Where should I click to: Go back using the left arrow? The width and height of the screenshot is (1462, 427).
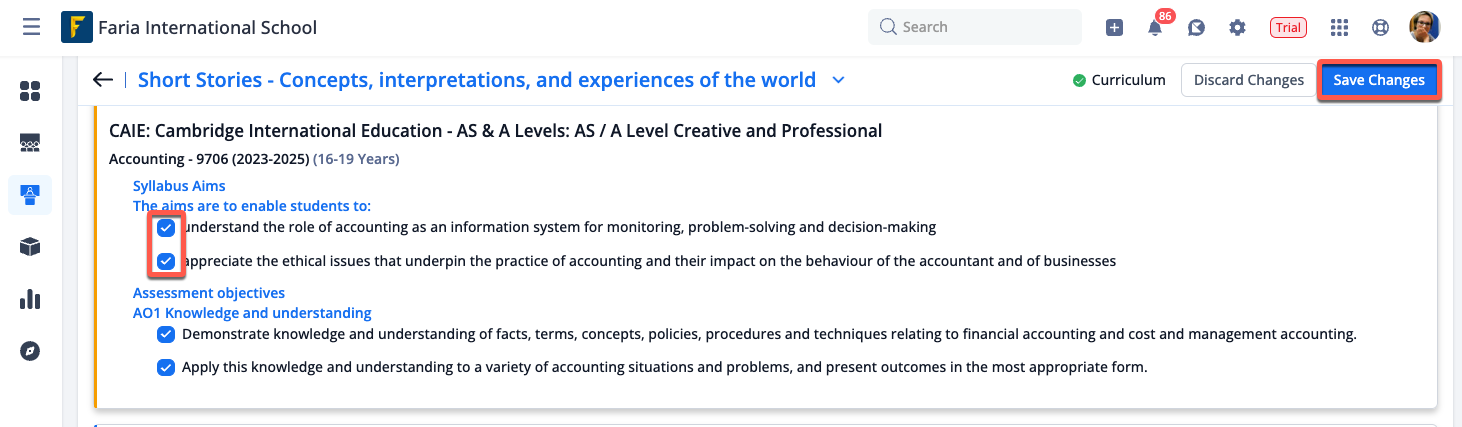coord(102,80)
